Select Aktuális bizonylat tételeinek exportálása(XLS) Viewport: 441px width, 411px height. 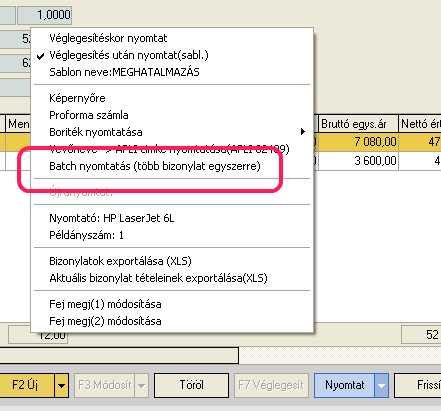pyautogui.click(x=172, y=278)
